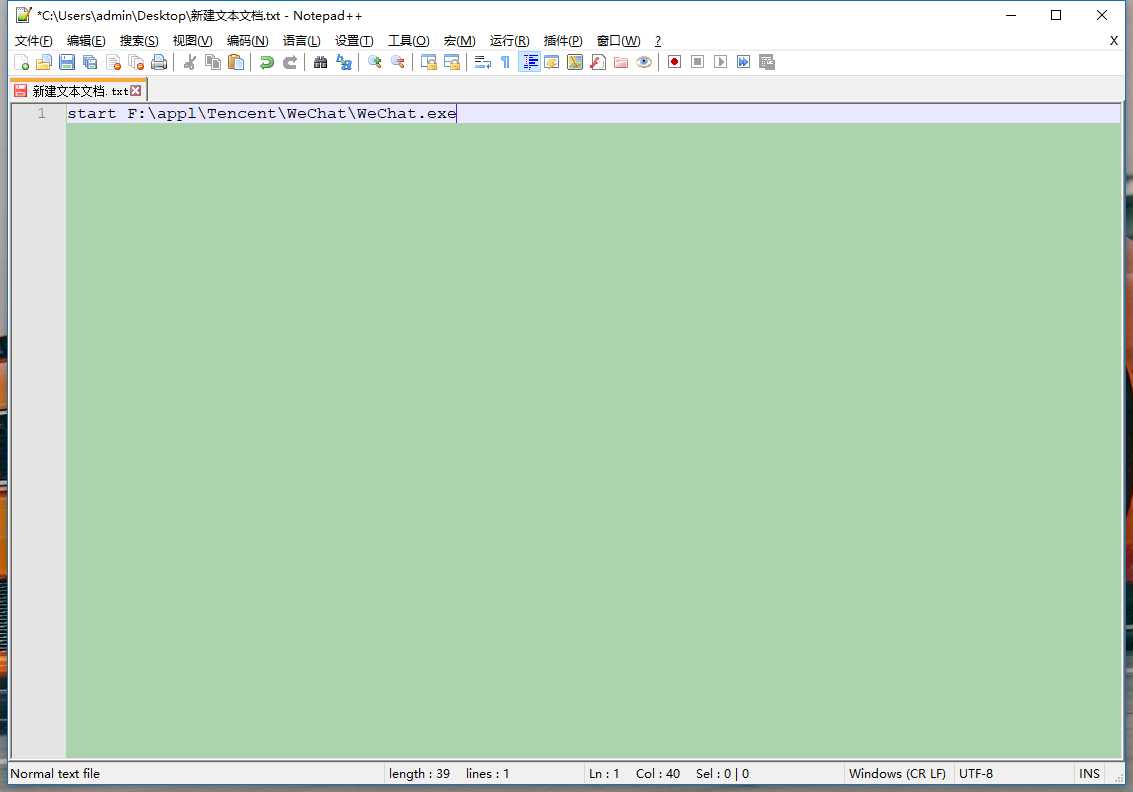Open the 宏(M) menu
1133x792 pixels.
pos(460,40)
